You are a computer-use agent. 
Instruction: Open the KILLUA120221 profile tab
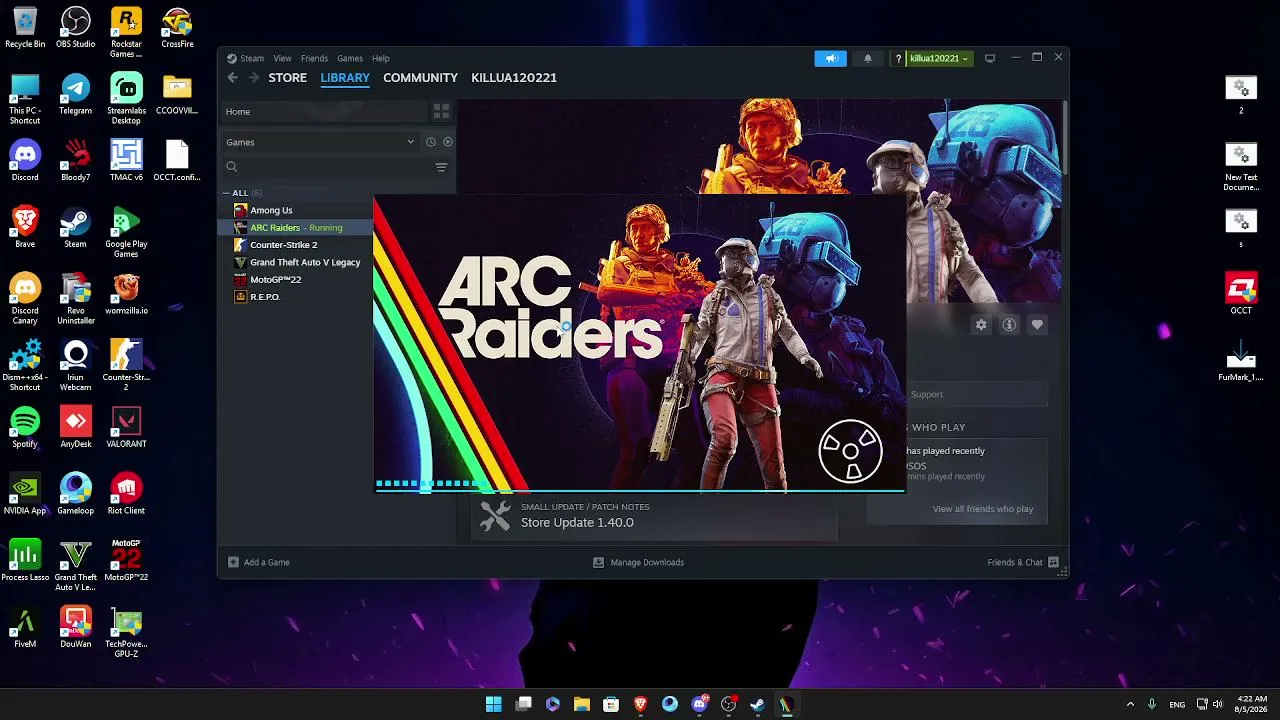514,77
